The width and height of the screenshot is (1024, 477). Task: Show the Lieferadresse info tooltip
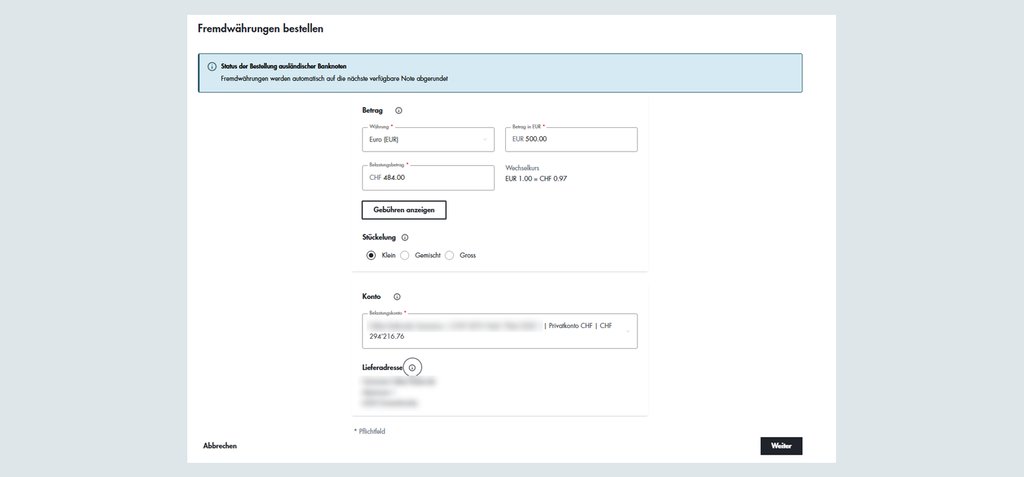pos(412,368)
